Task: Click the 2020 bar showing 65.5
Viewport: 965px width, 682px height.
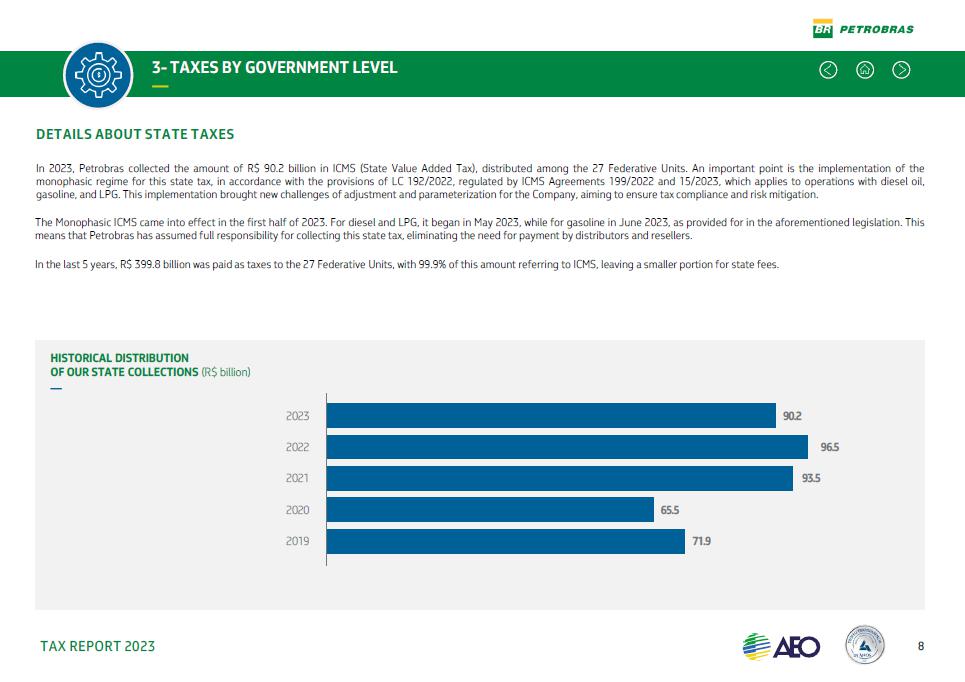Action: coord(490,510)
